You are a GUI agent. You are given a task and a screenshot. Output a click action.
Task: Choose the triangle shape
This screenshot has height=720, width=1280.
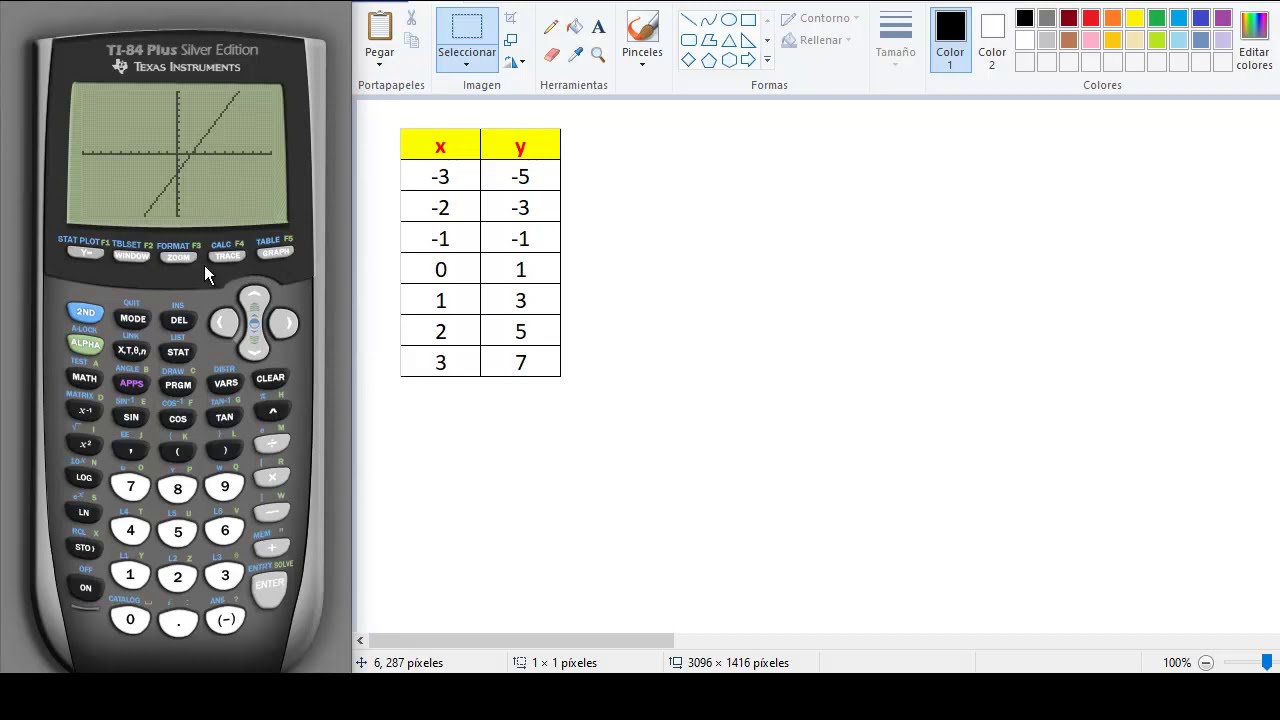click(728, 40)
